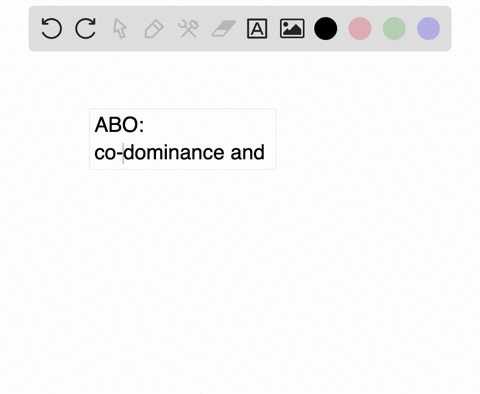
Task: Select the pointer selection tool
Action: click(120, 29)
